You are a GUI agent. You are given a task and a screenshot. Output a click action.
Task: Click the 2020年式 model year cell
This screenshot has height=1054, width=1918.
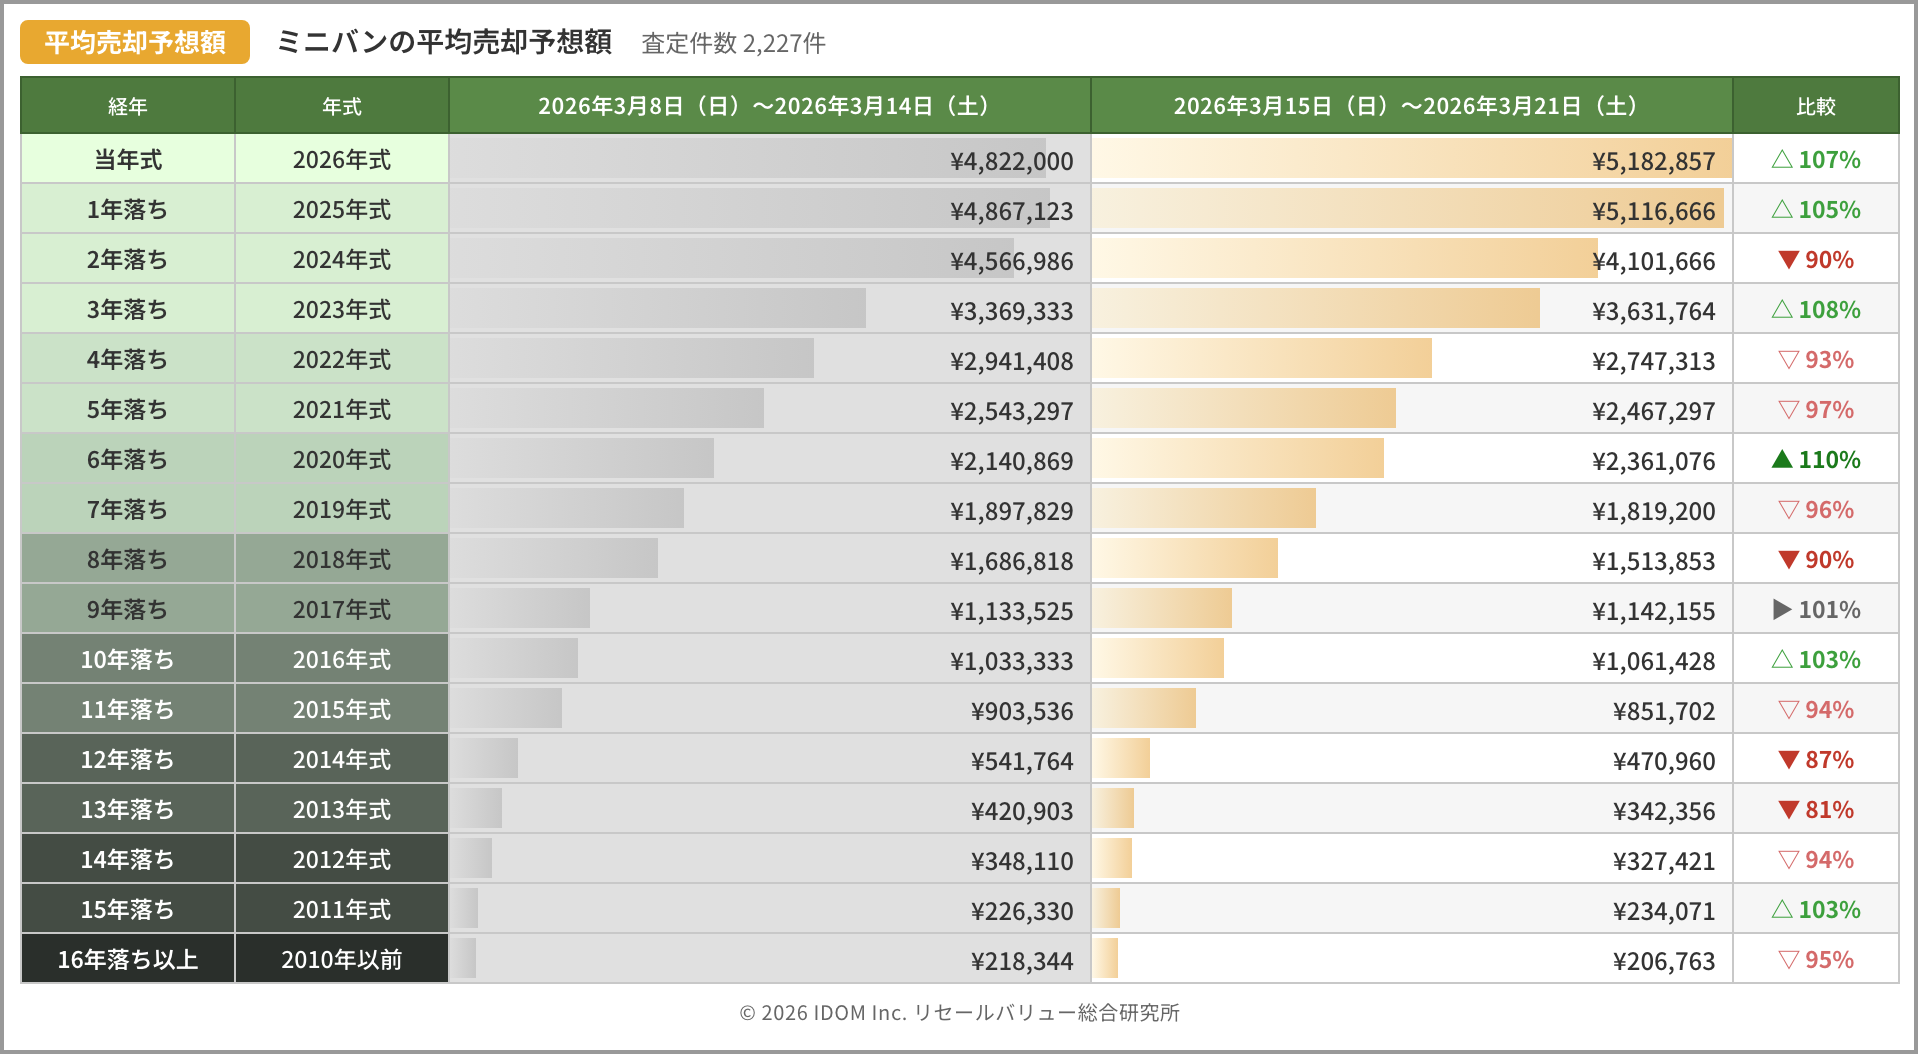(x=342, y=459)
